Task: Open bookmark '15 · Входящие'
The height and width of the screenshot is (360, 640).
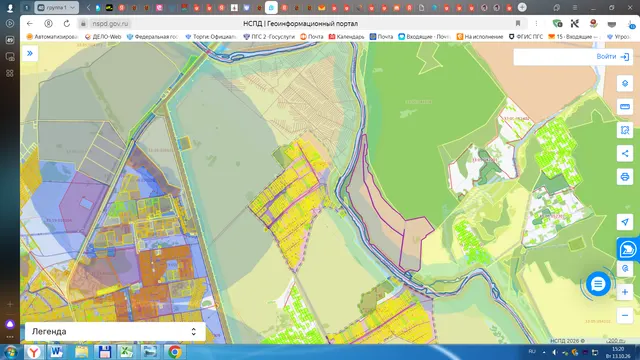Action: point(574,37)
